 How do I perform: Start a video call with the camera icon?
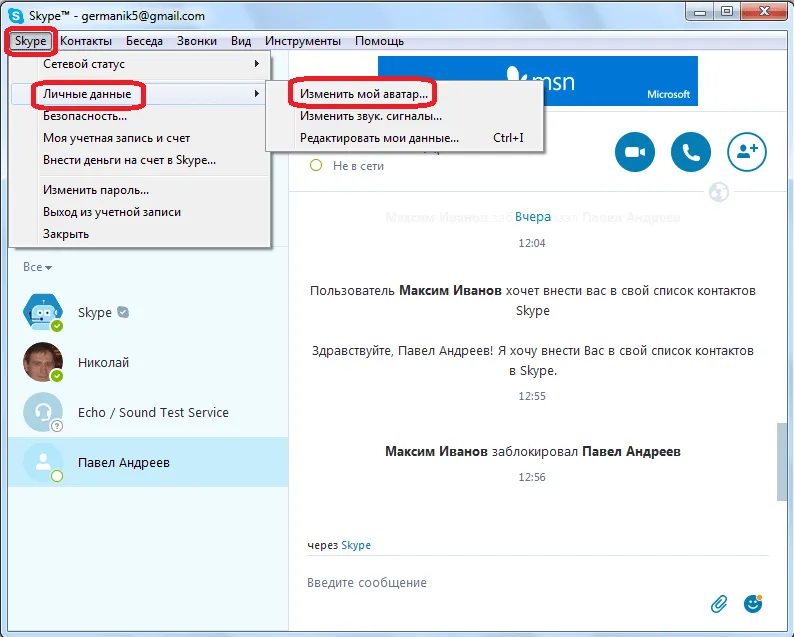tap(634, 152)
